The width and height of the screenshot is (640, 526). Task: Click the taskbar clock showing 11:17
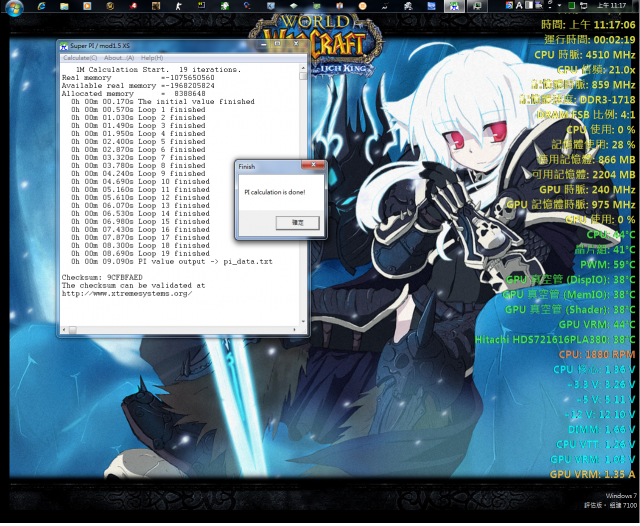611,5
